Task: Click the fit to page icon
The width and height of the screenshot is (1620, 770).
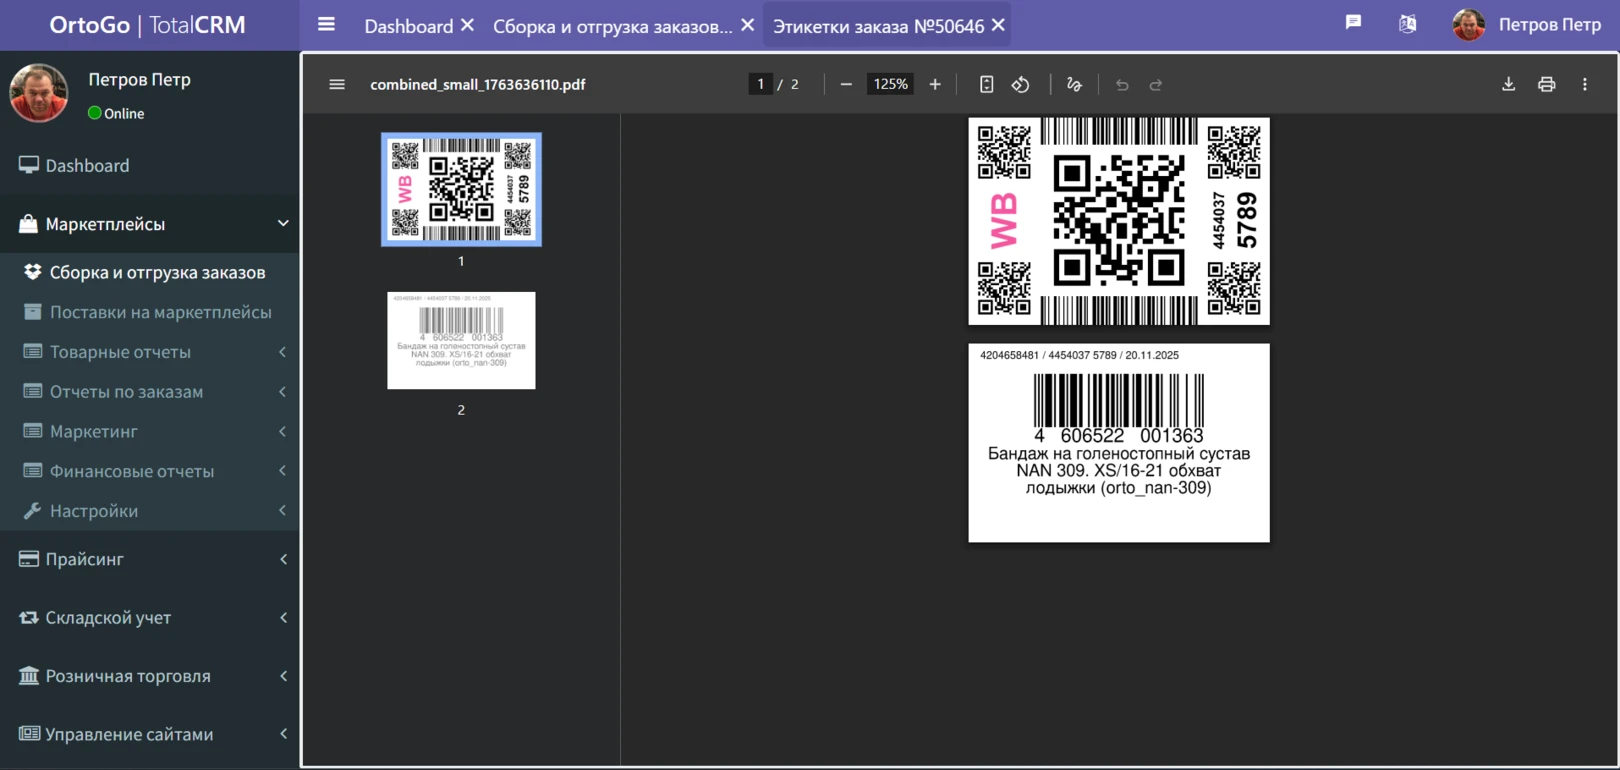Action: pyautogui.click(x=986, y=85)
